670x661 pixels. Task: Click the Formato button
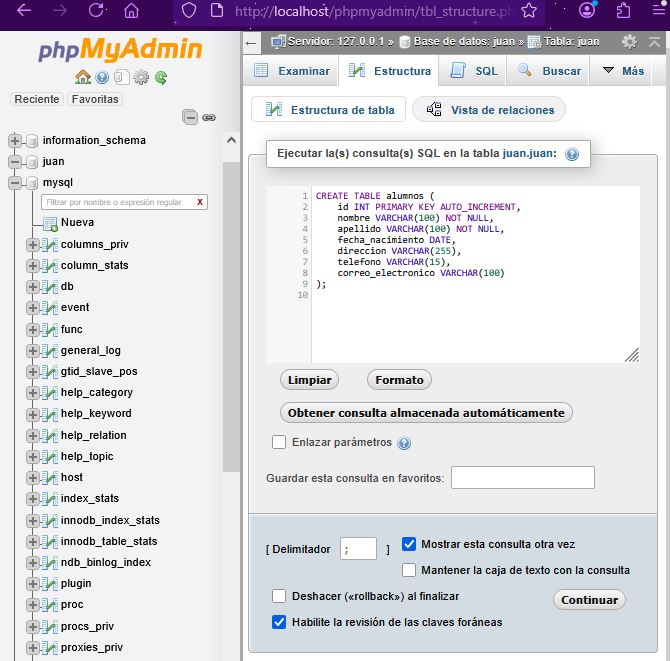pos(399,380)
